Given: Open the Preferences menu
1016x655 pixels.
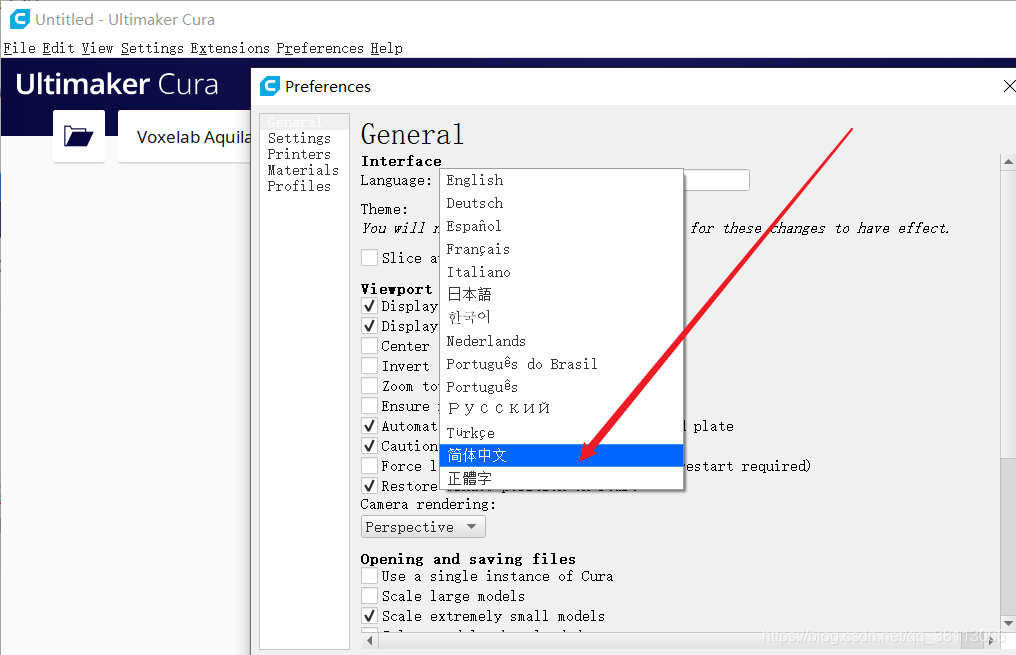Looking at the screenshot, I should (x=320, y=49).
